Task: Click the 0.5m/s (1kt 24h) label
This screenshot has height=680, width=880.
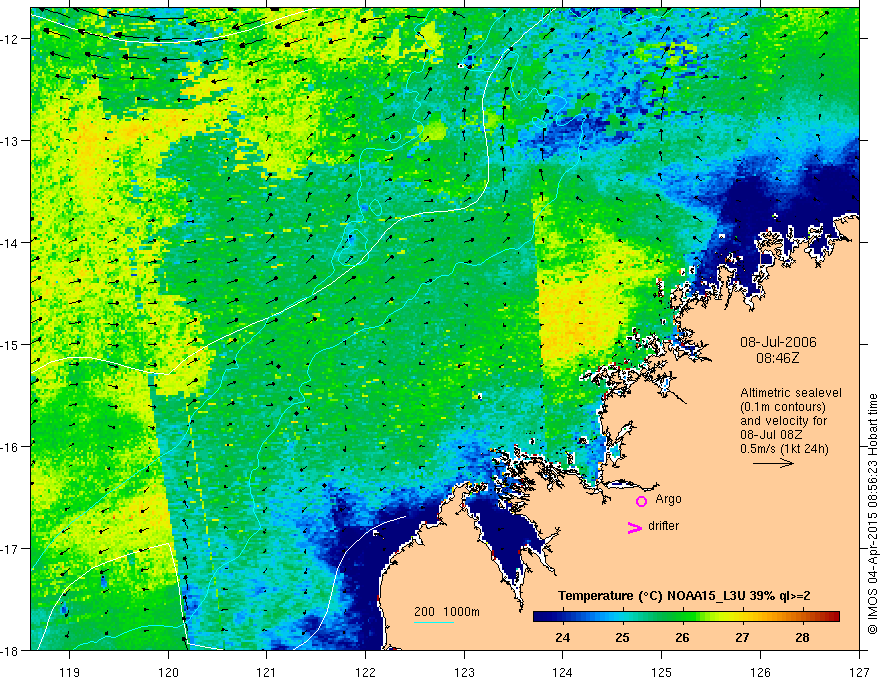Action: click(784, 449)
